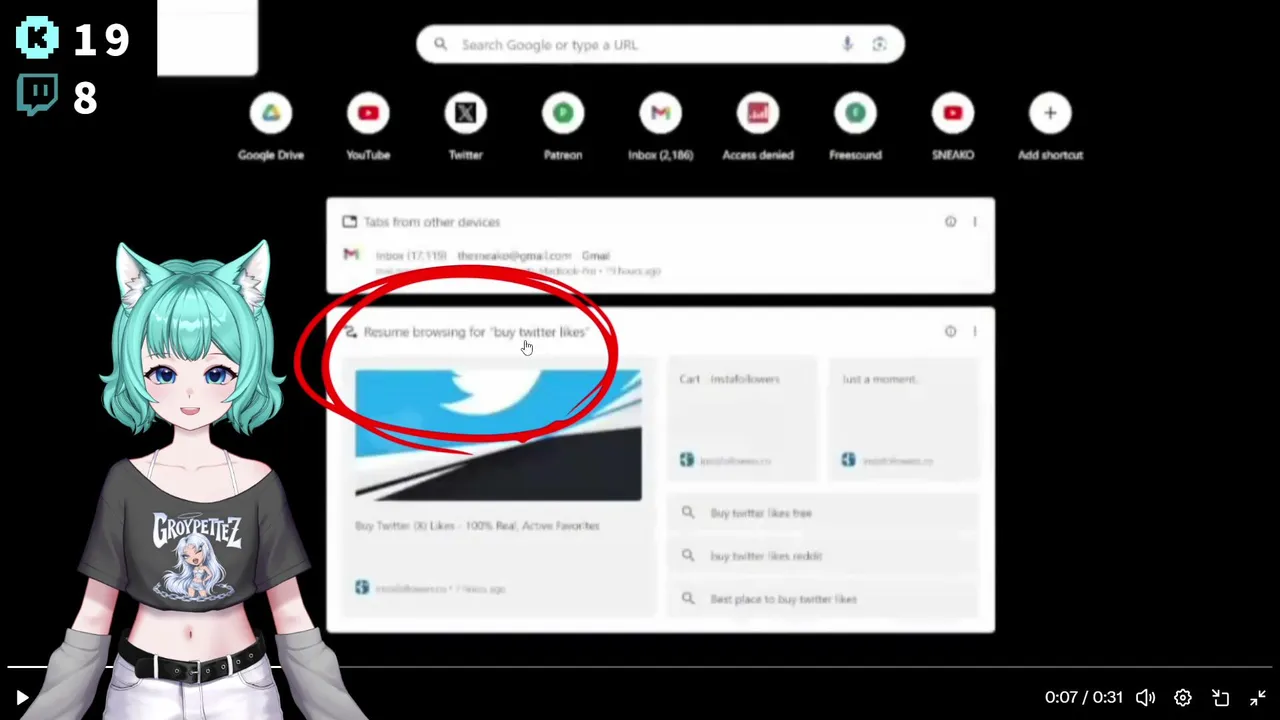Open the Access denied shortcut
The width and height of the screenshot is (1280, 720).
[x=758, y=127]
